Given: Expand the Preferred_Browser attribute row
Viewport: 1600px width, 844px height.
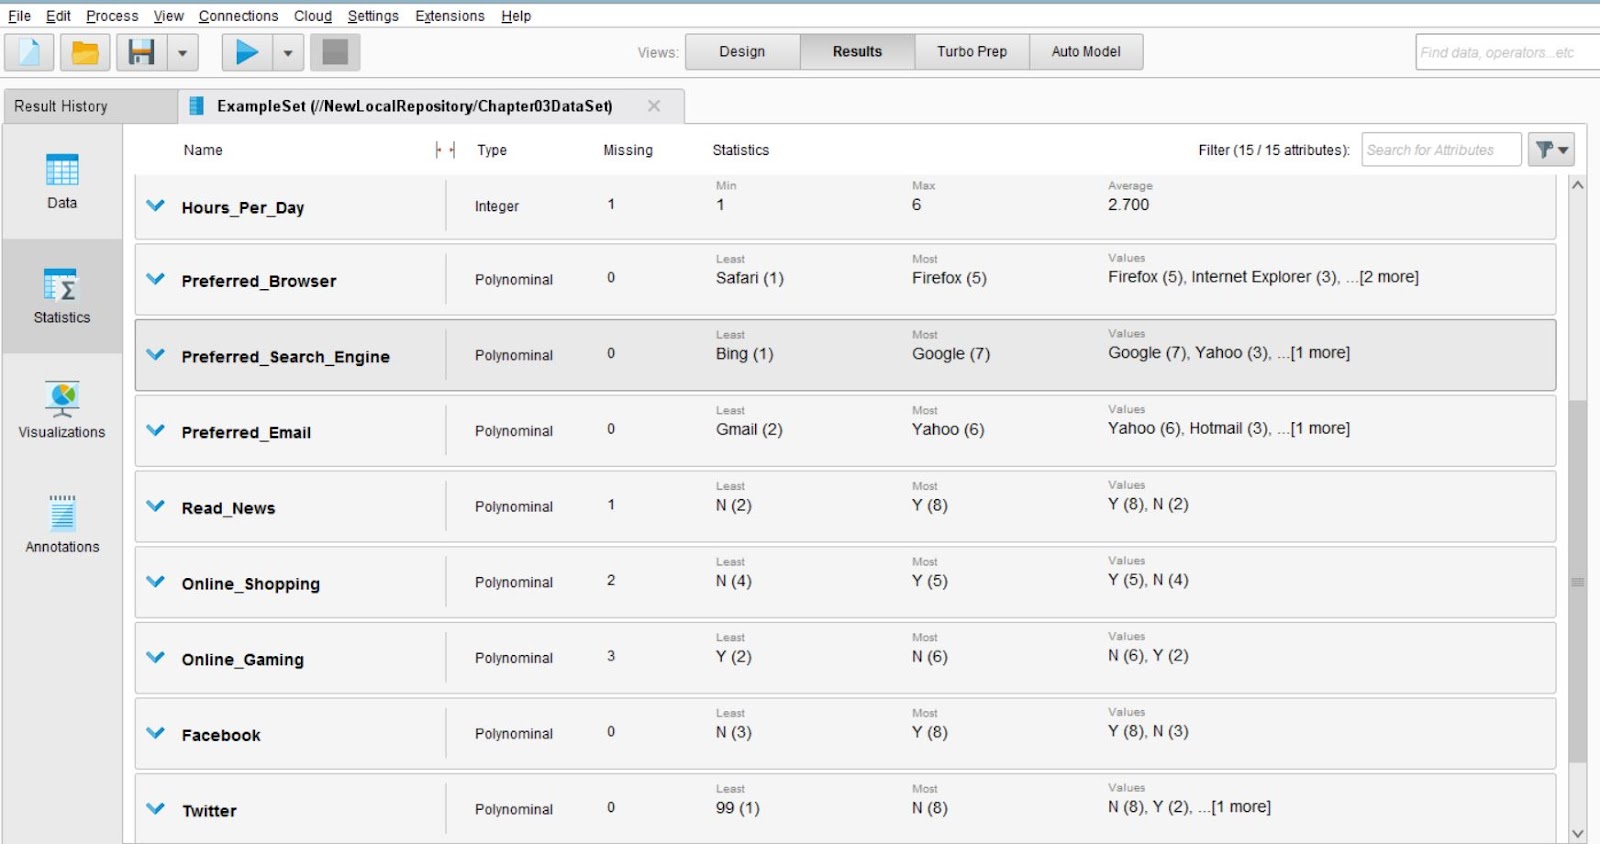Looking at the screenshot, I should tap(155, 279).
